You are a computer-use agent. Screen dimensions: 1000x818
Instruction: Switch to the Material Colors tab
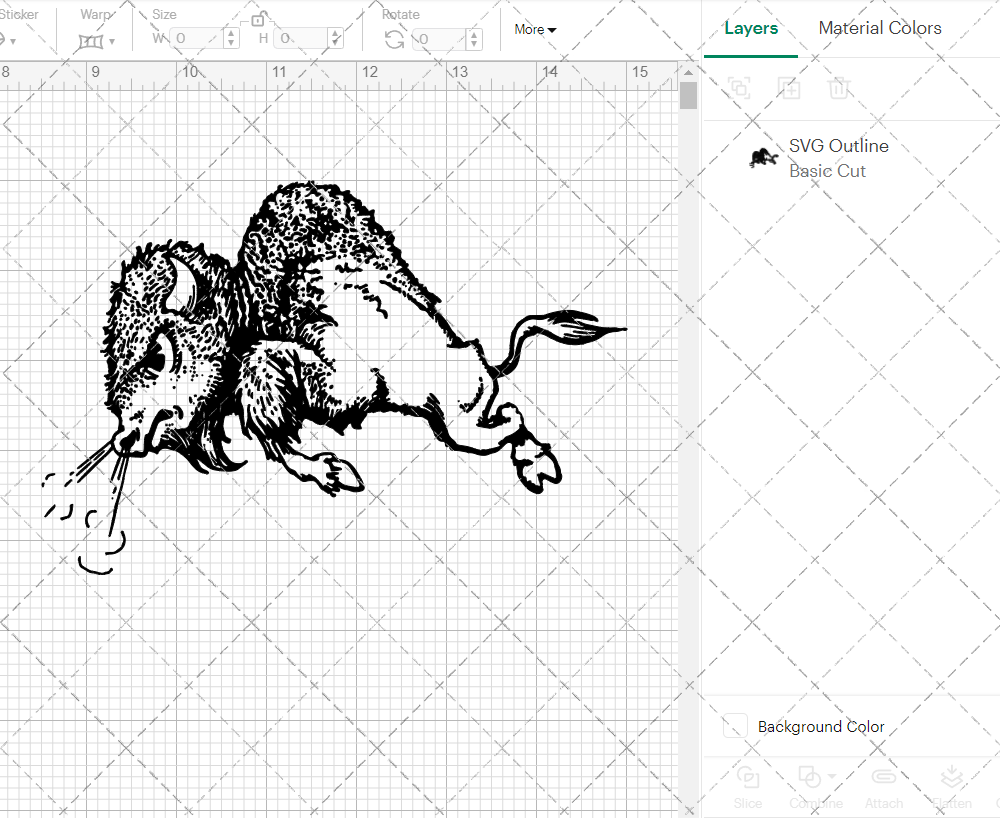tap(879, 28)
